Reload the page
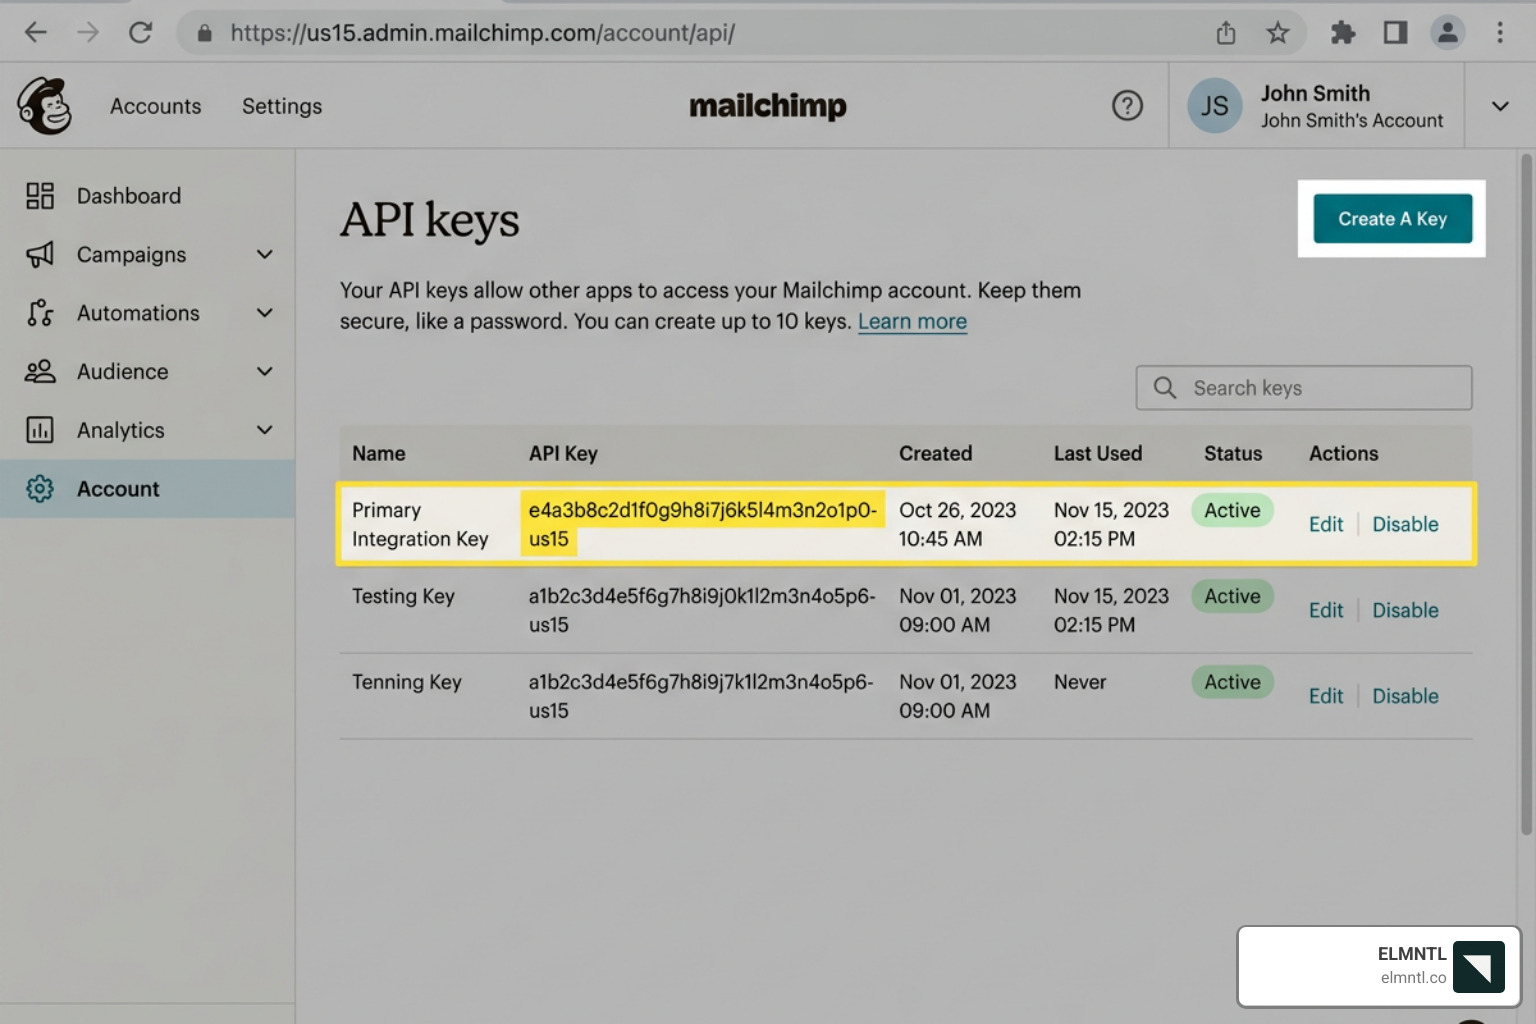The image size is (1536, 1024). 140,33
